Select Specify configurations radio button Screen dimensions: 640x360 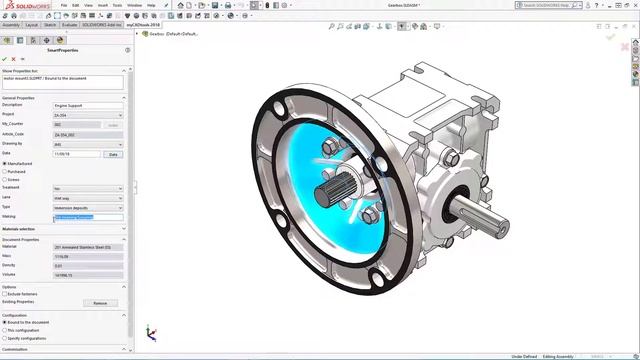coord(4,338)
